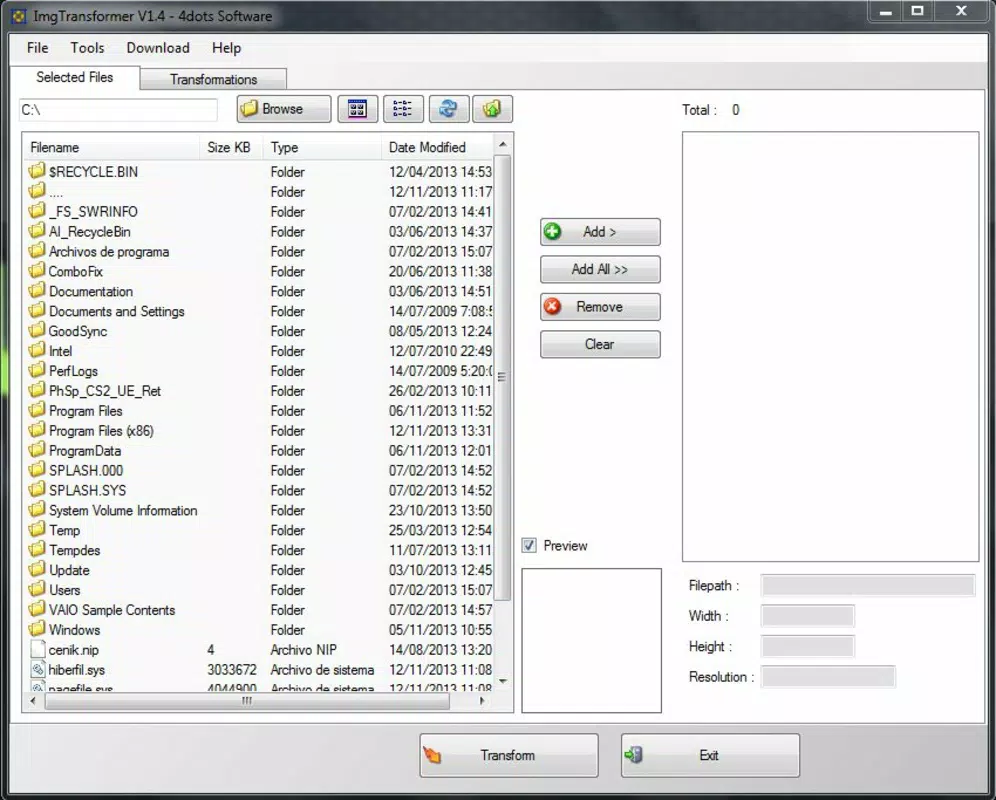Click the Add All >> button
This screenshot has height=800, width=996.
[600, 269]
